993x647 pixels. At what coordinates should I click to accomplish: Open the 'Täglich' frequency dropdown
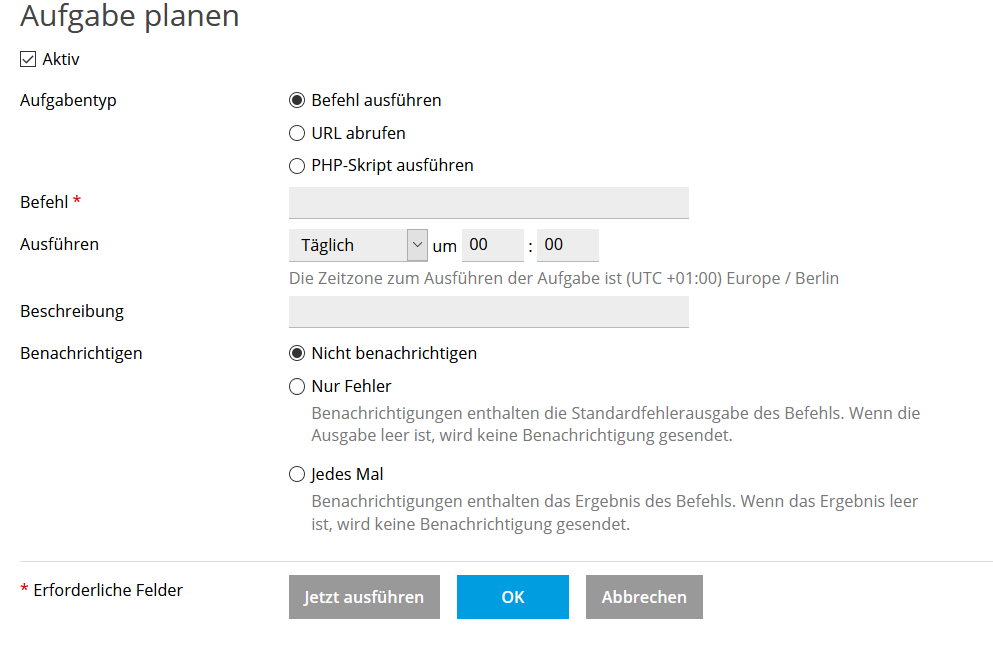[358, 245]
